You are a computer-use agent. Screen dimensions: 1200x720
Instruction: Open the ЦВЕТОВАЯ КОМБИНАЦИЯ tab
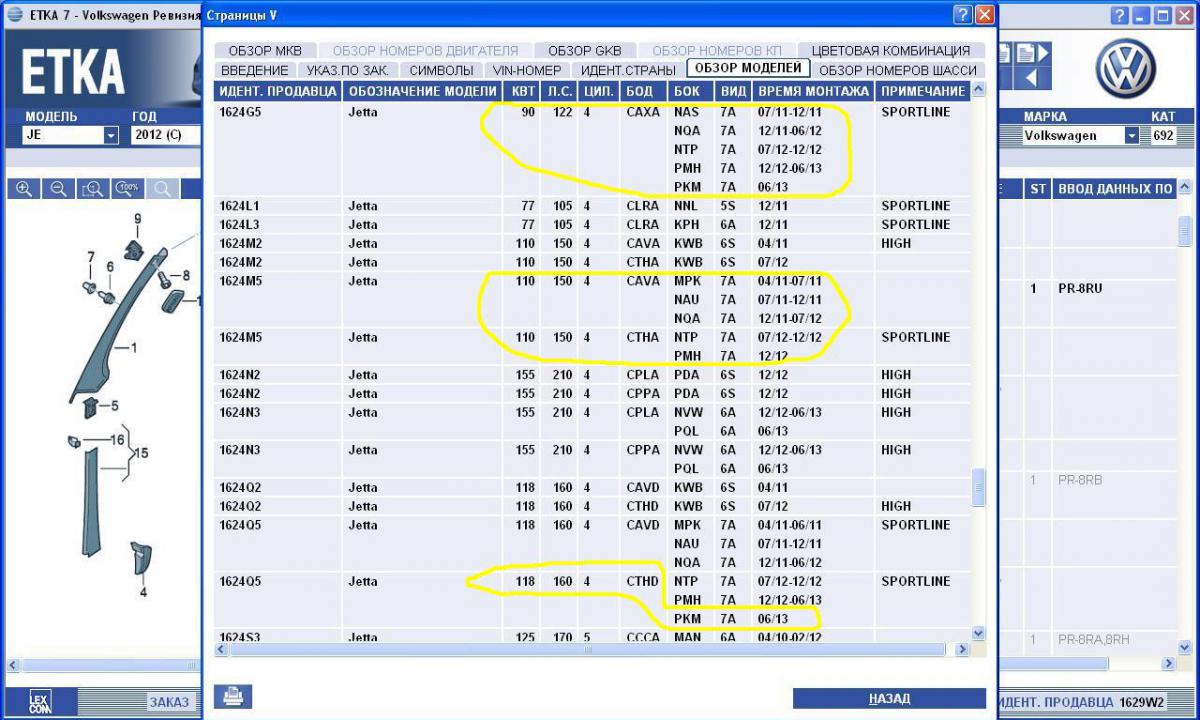coord(890,51)
